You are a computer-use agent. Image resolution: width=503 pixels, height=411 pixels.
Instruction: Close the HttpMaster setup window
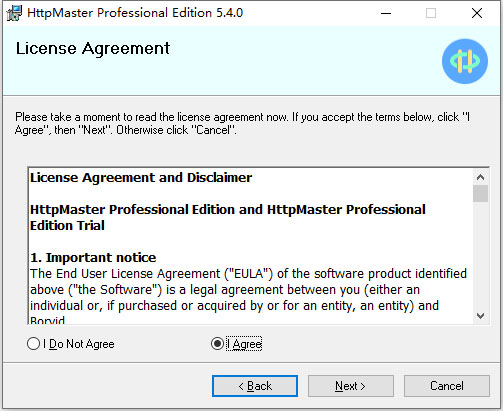click(477, 13)
